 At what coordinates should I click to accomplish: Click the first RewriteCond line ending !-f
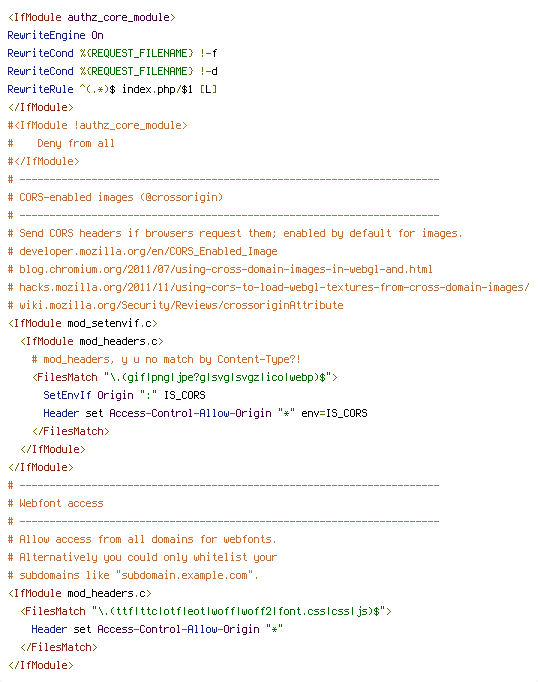(x=112, y=53)
